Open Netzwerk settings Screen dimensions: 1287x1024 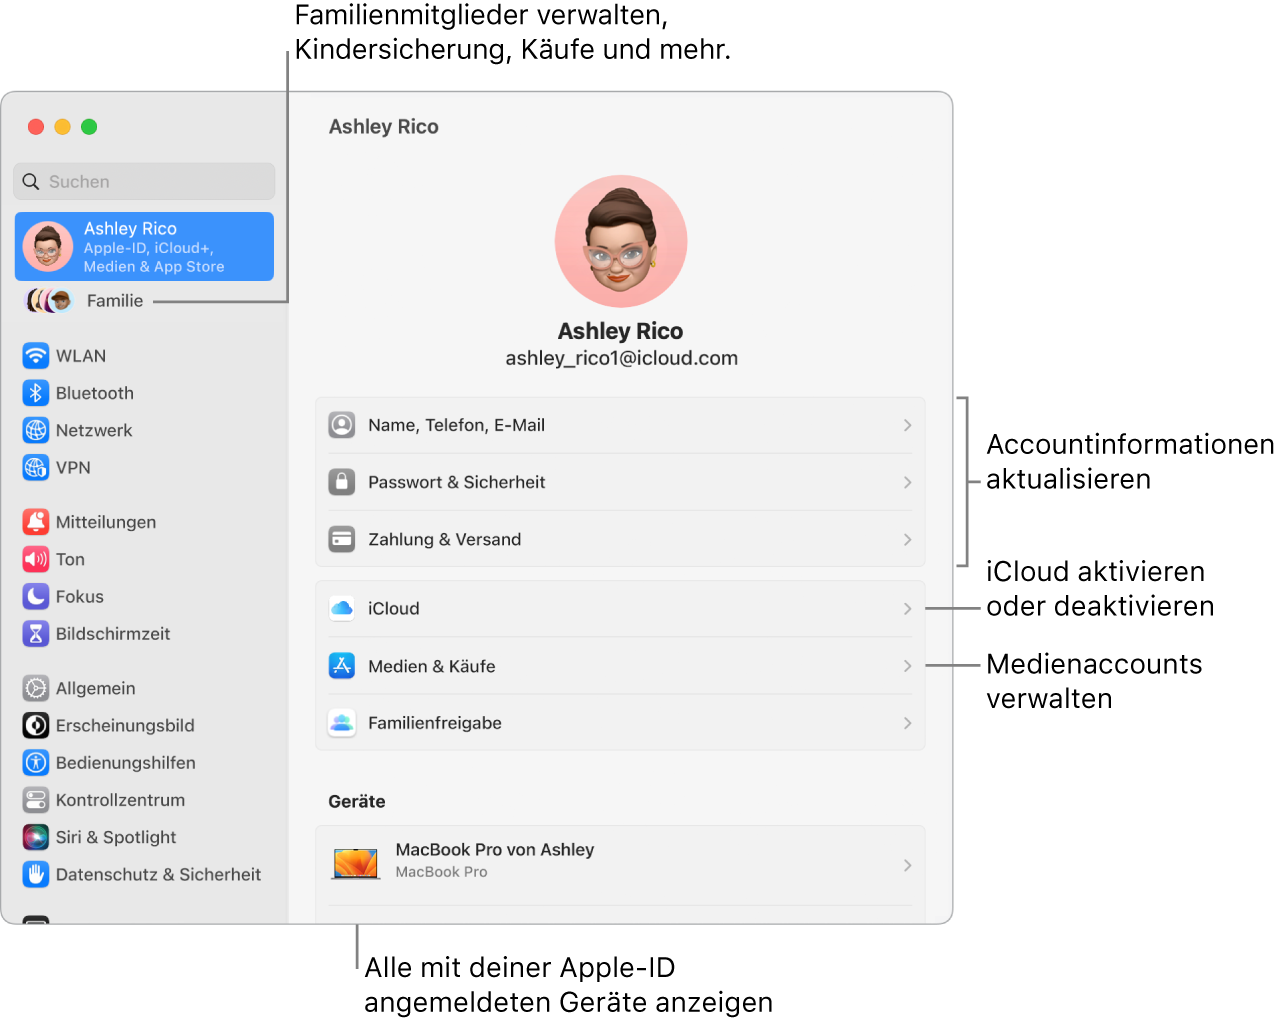pos(36,430)
